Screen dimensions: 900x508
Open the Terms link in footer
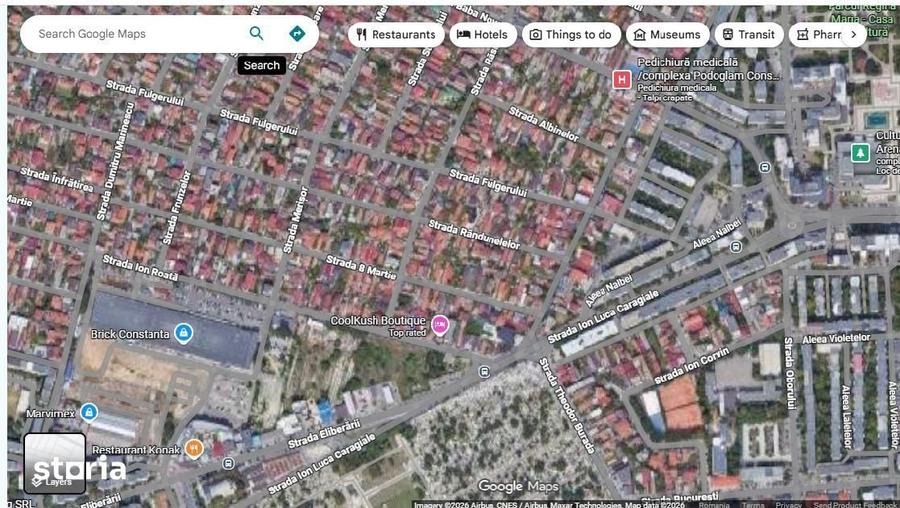click(754, 505)
